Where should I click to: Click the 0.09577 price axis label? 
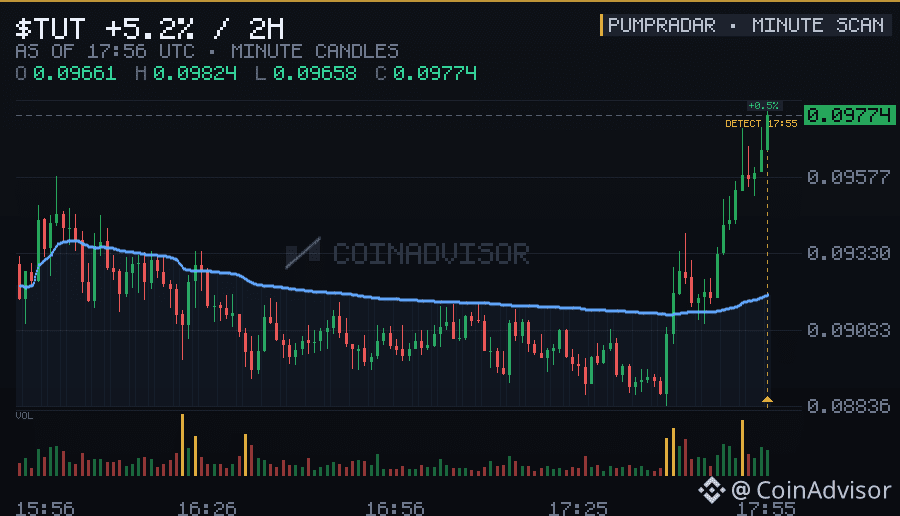pos(848,177)
